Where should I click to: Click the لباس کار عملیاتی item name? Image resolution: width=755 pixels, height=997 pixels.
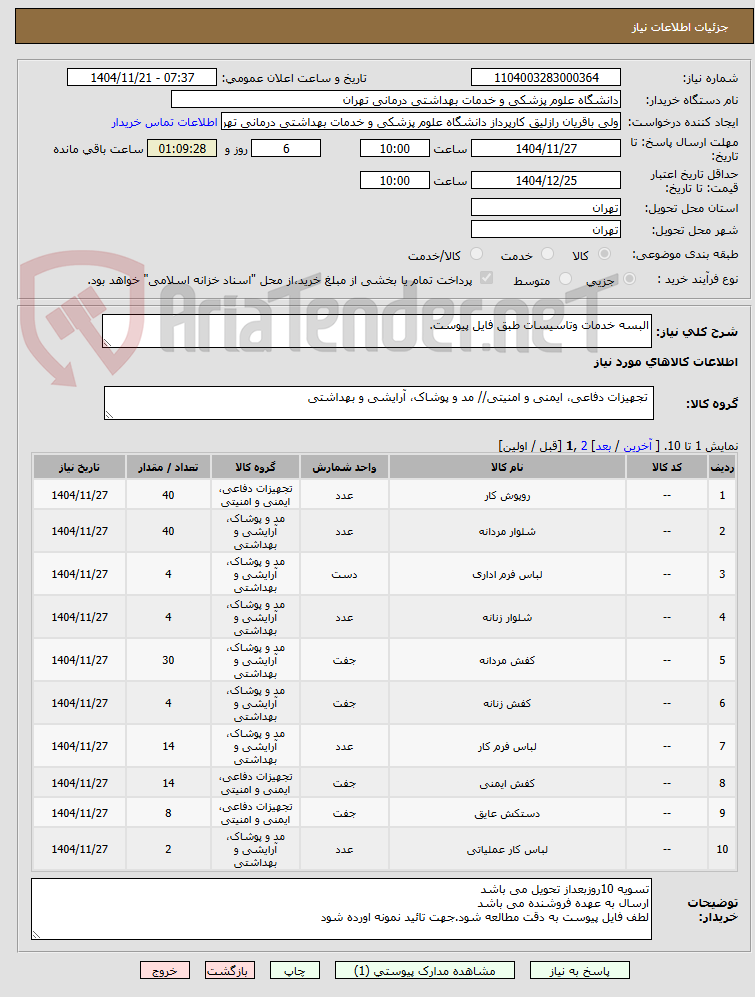pos(507,849)
